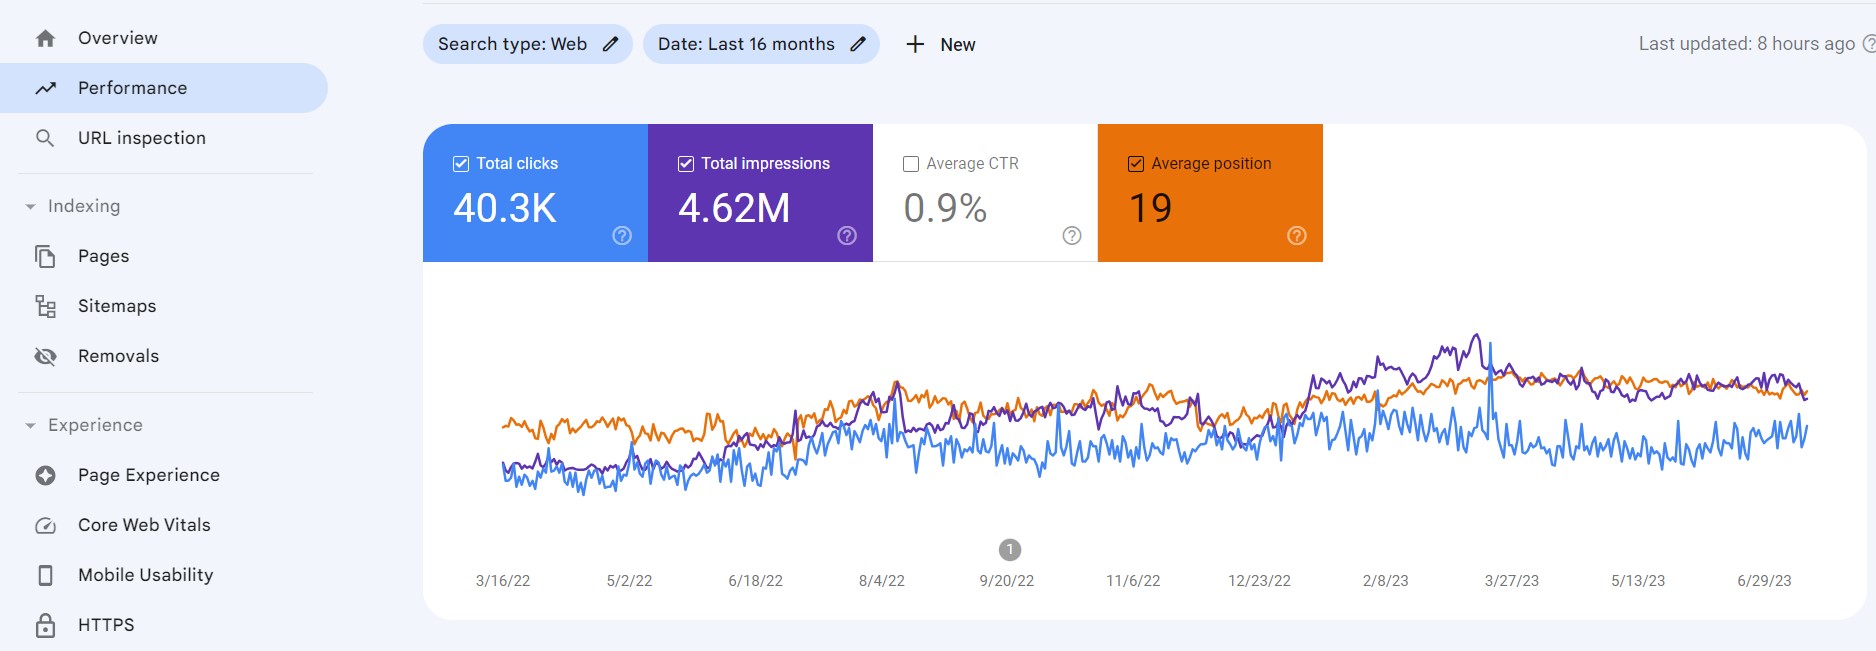Uncheck the Total clicks checkbox
The height and width of the screenshot is (651, 1876).
tap(461, 164)
